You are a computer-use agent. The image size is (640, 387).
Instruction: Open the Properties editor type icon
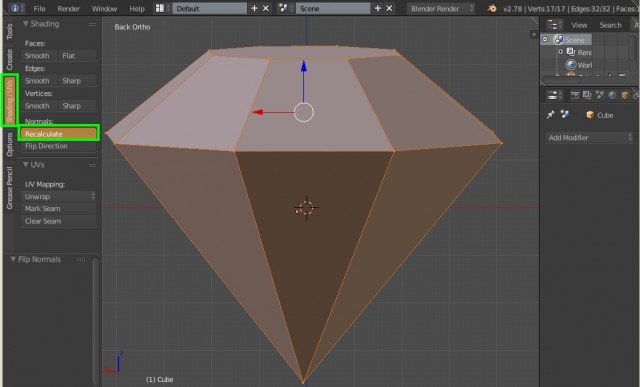[554, 96]
